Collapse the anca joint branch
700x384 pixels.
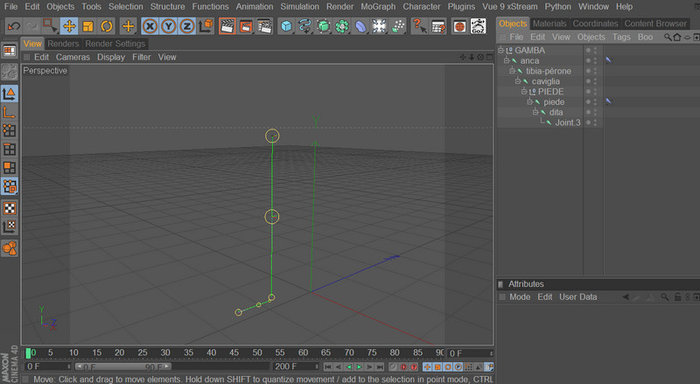(507, 60)
